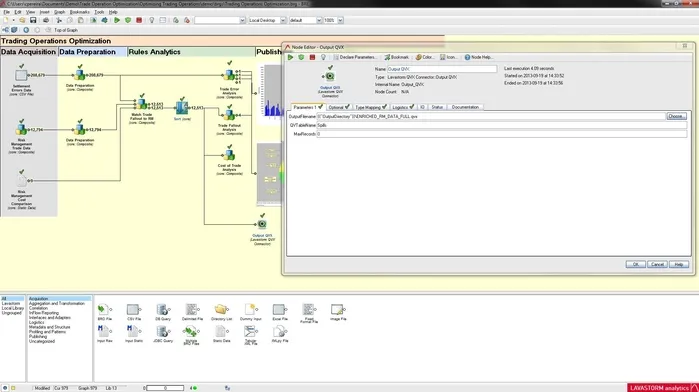
Task: Run the graph with the main toolbar green play icon
Action: point(117,21)
